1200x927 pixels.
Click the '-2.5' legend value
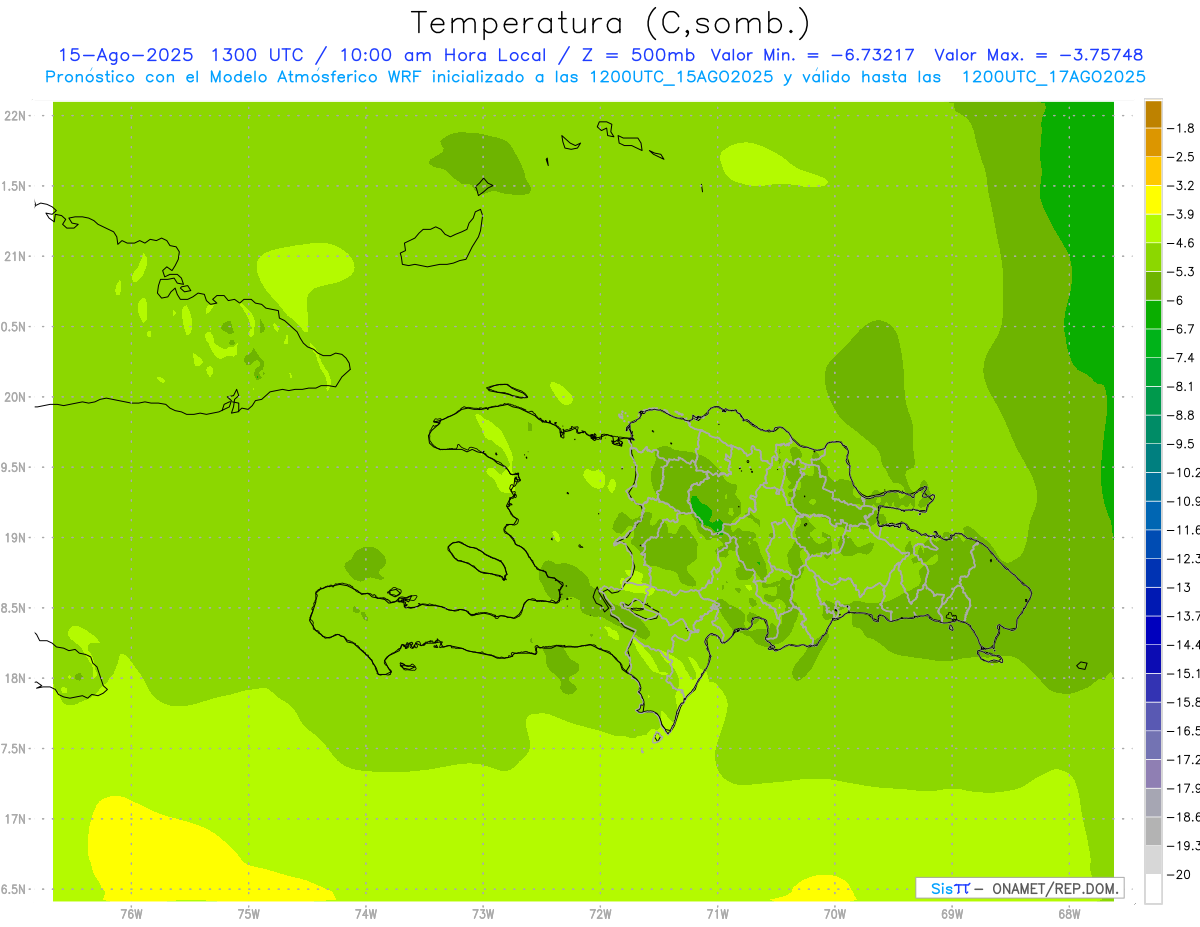1182,157
